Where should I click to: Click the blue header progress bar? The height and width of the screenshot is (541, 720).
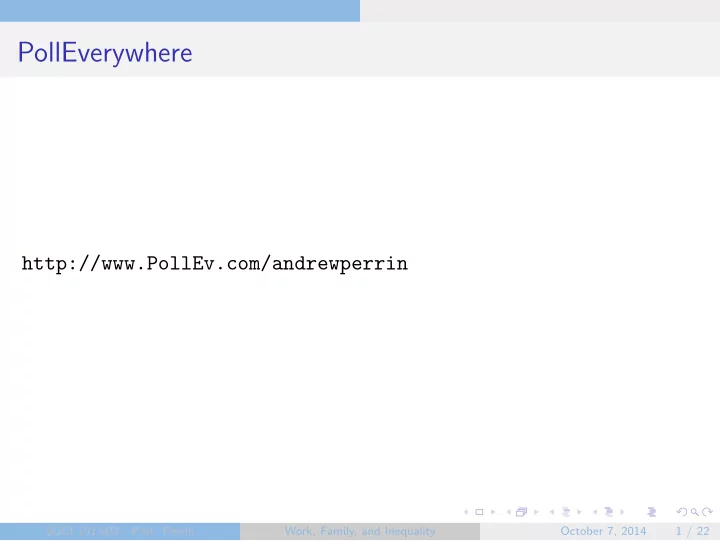(180, 11)
